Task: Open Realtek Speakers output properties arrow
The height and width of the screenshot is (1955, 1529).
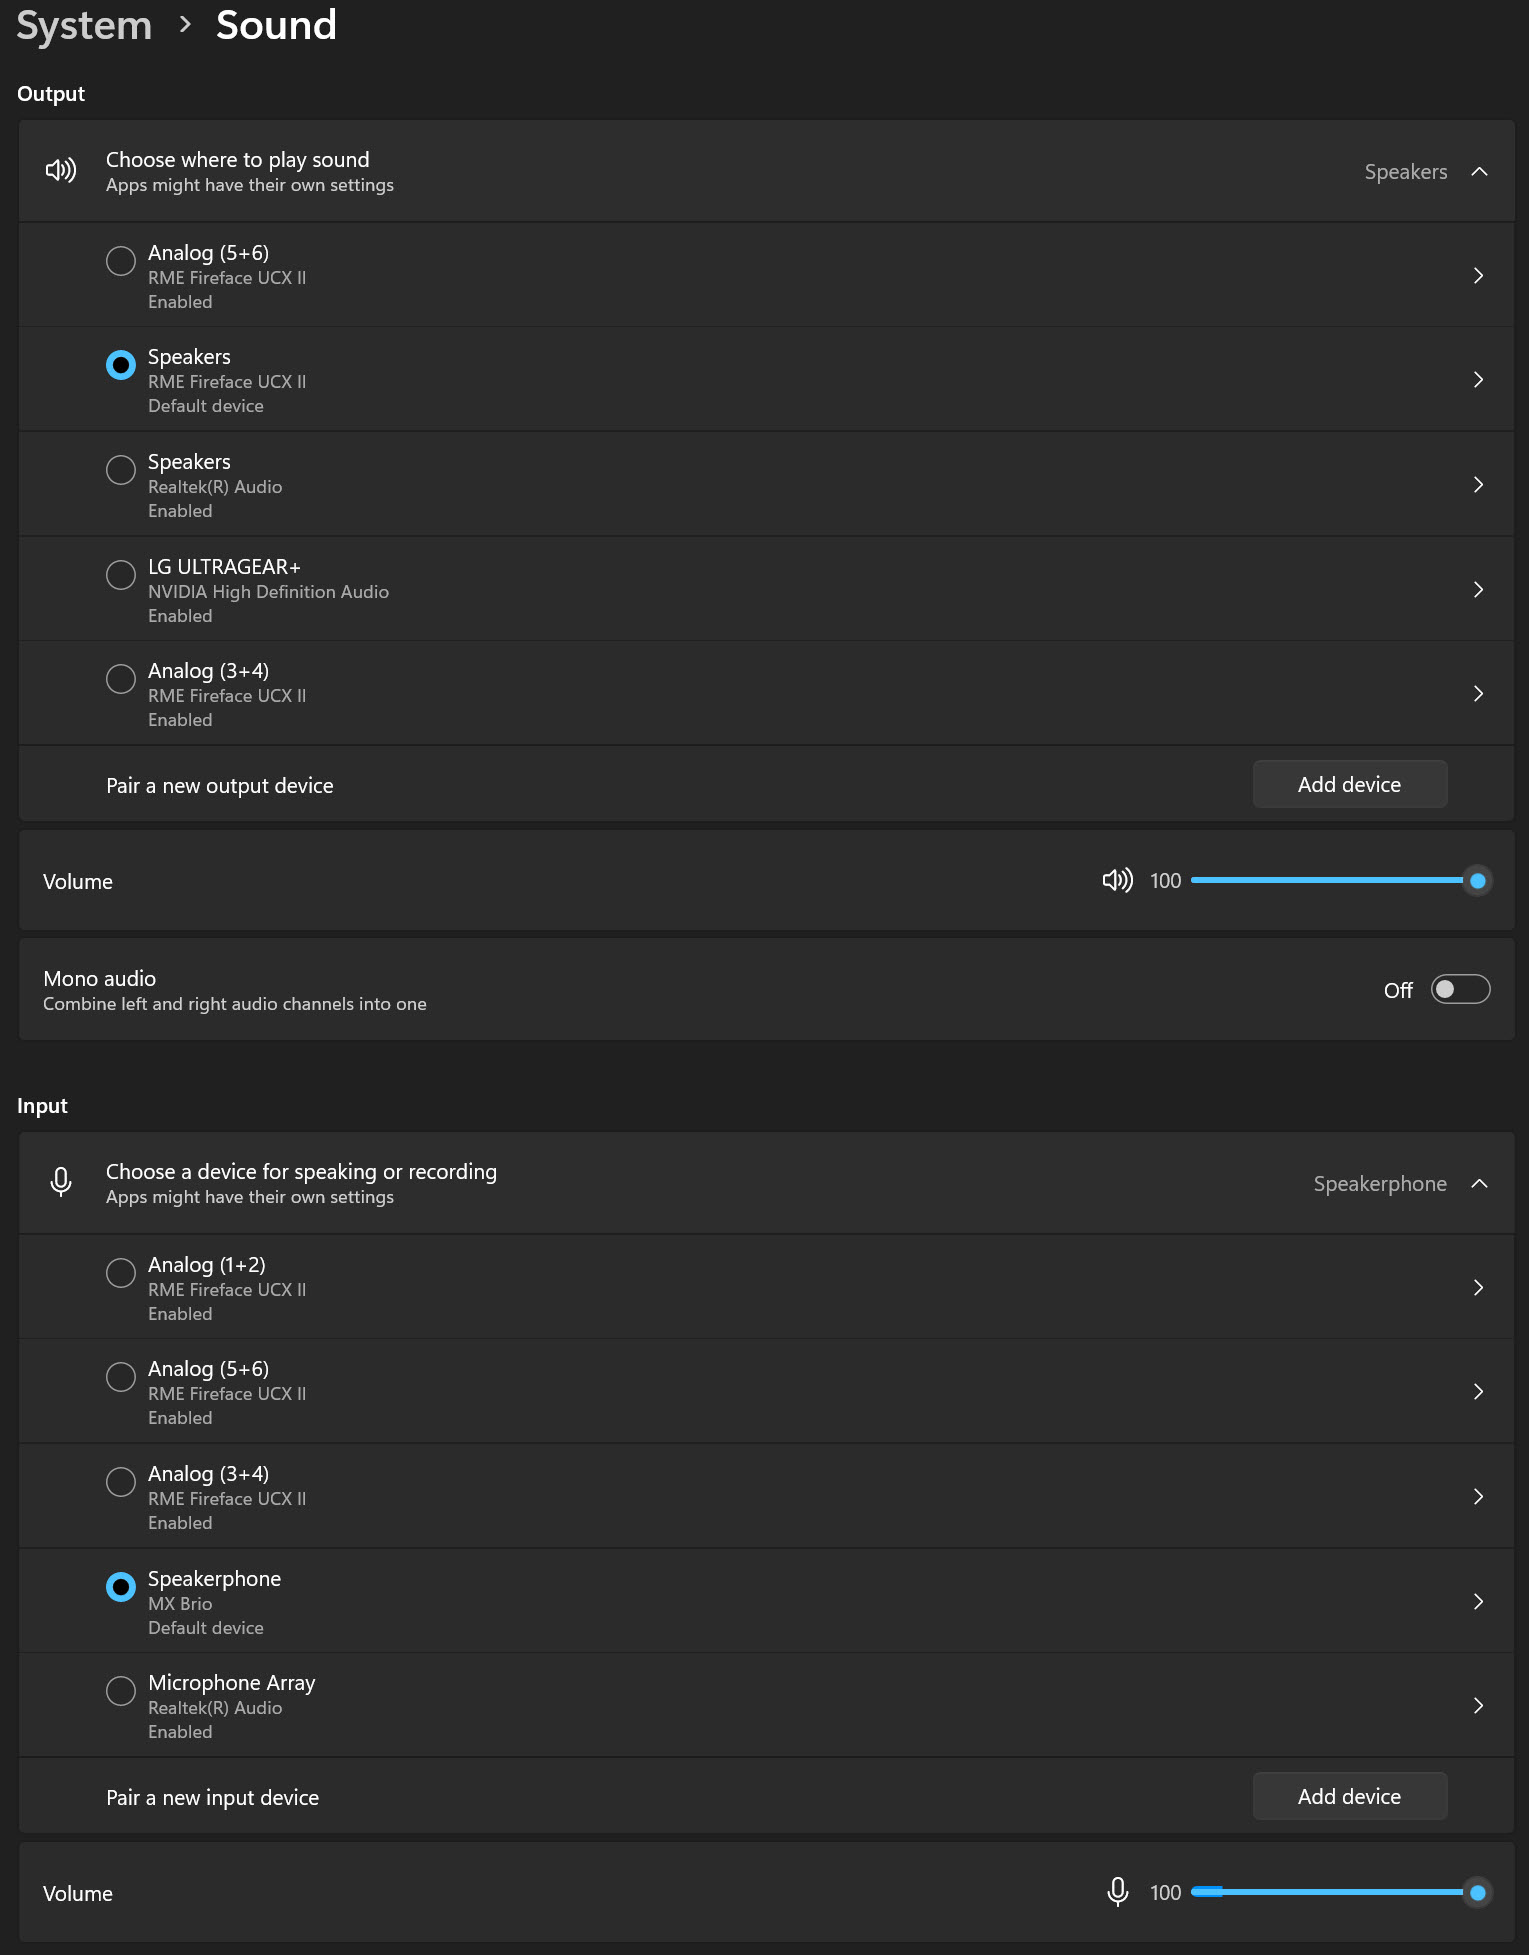Action: click(x=1478, y=485)
